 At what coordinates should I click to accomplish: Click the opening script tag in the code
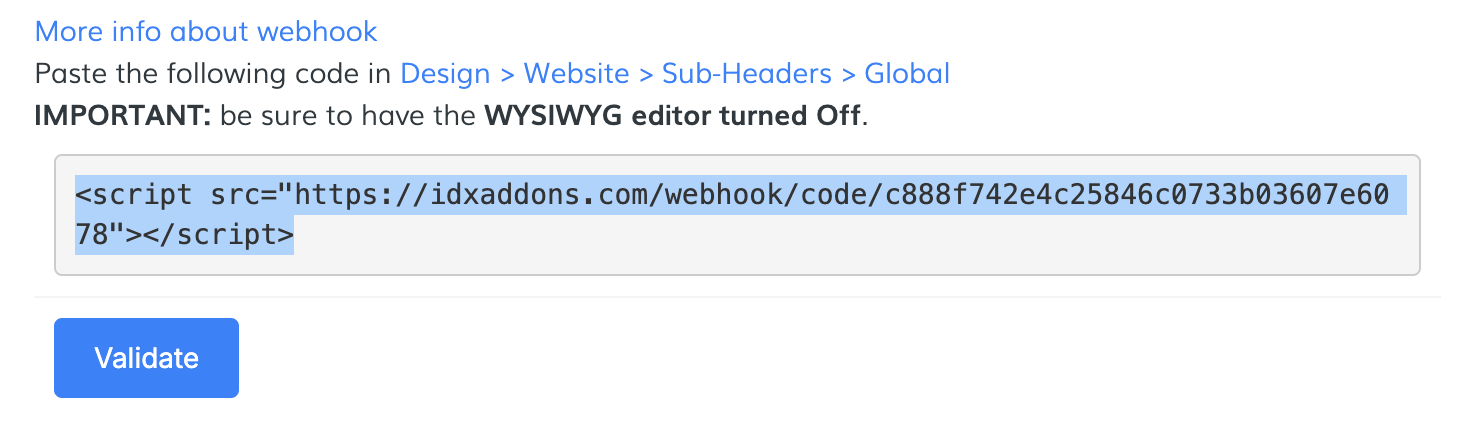tap(135, 194)
